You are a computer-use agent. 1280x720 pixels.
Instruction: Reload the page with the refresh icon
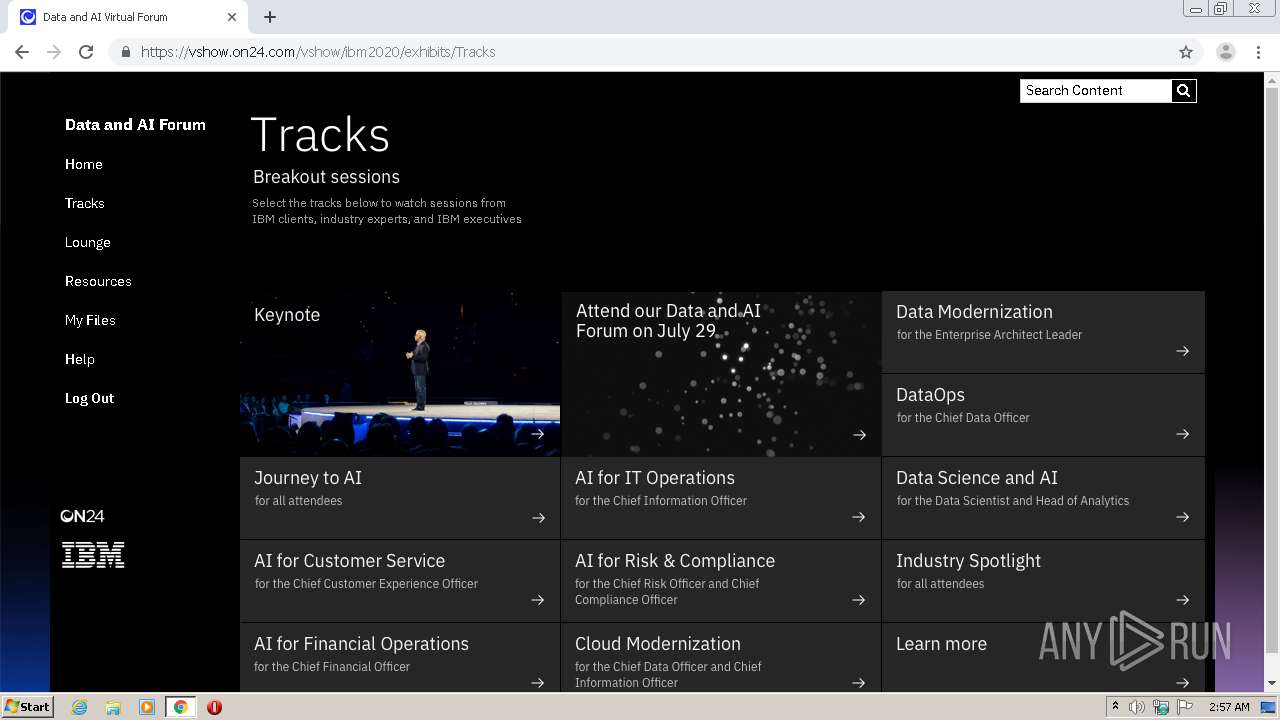pos(86,52)
